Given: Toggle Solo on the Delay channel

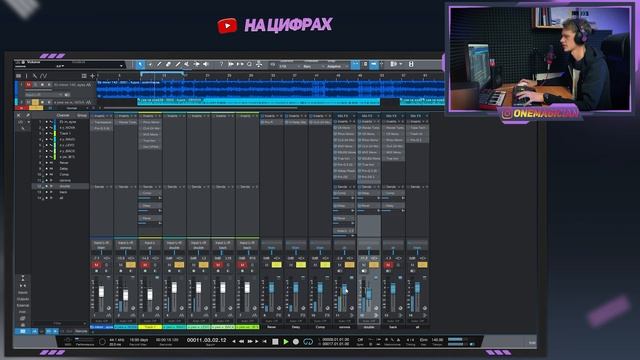Looking at the screenshot, I should pyautogui.click(x=301, y=265).
